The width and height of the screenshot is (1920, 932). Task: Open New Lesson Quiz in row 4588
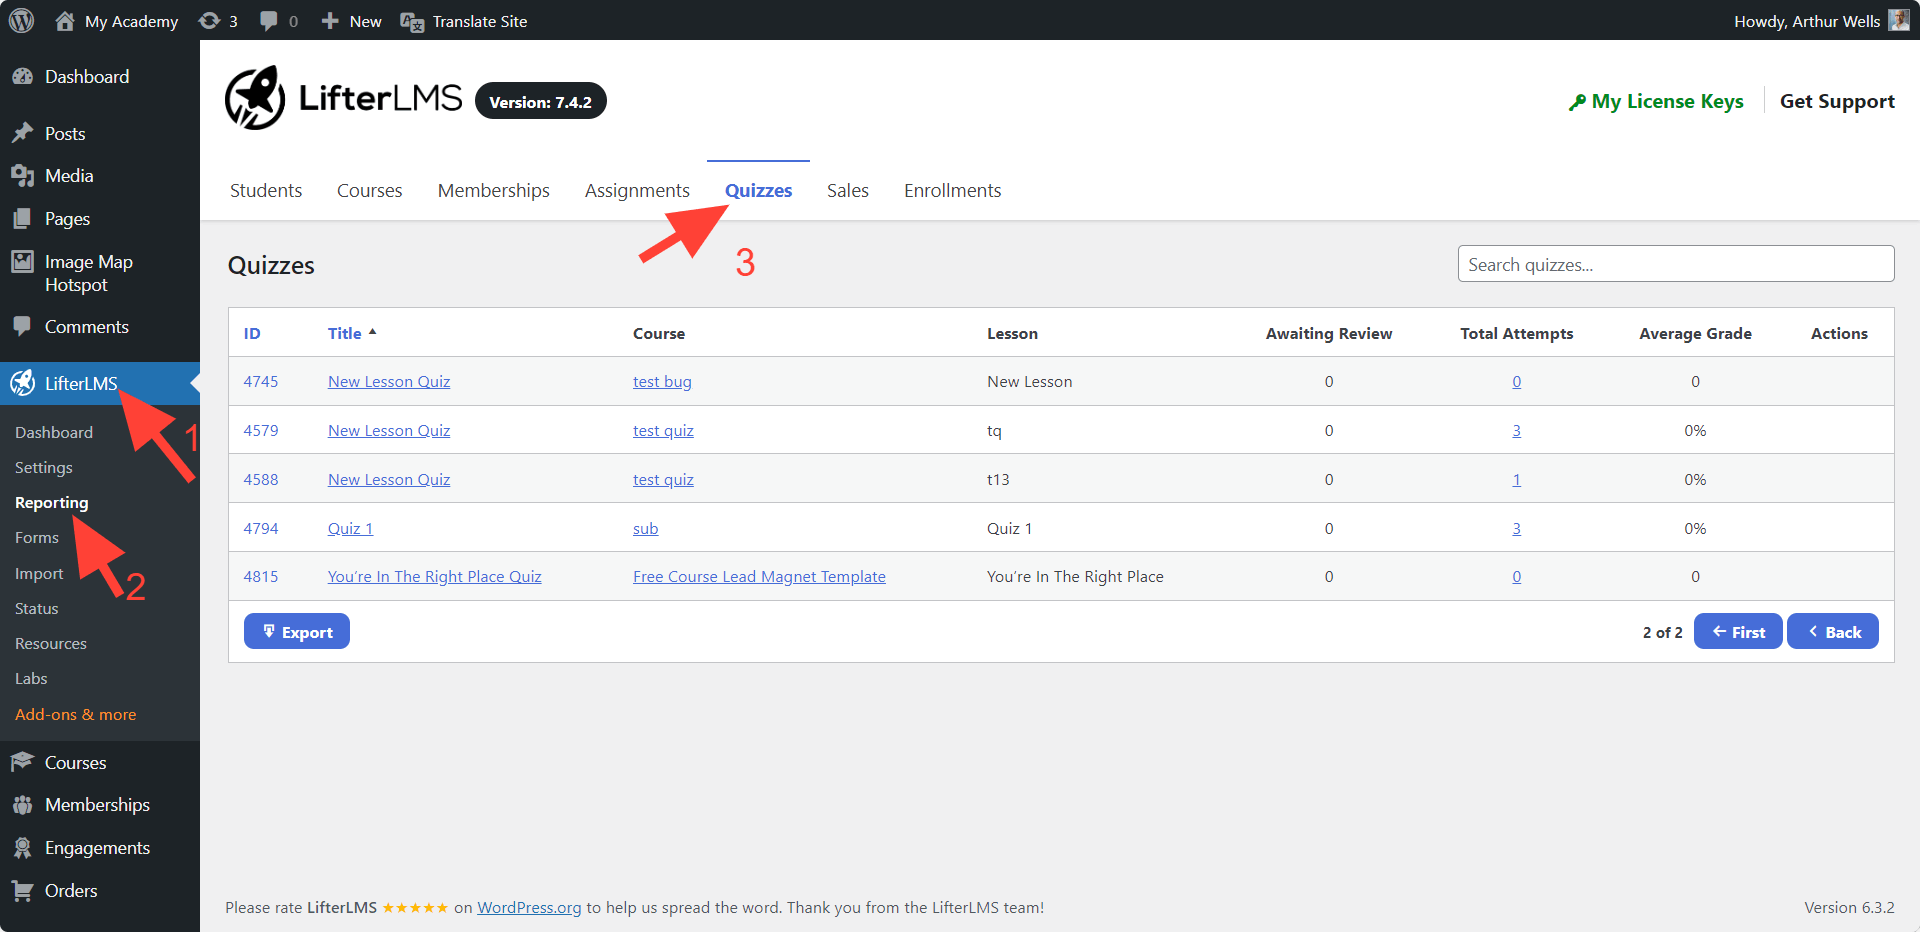[x=389, y=479]
